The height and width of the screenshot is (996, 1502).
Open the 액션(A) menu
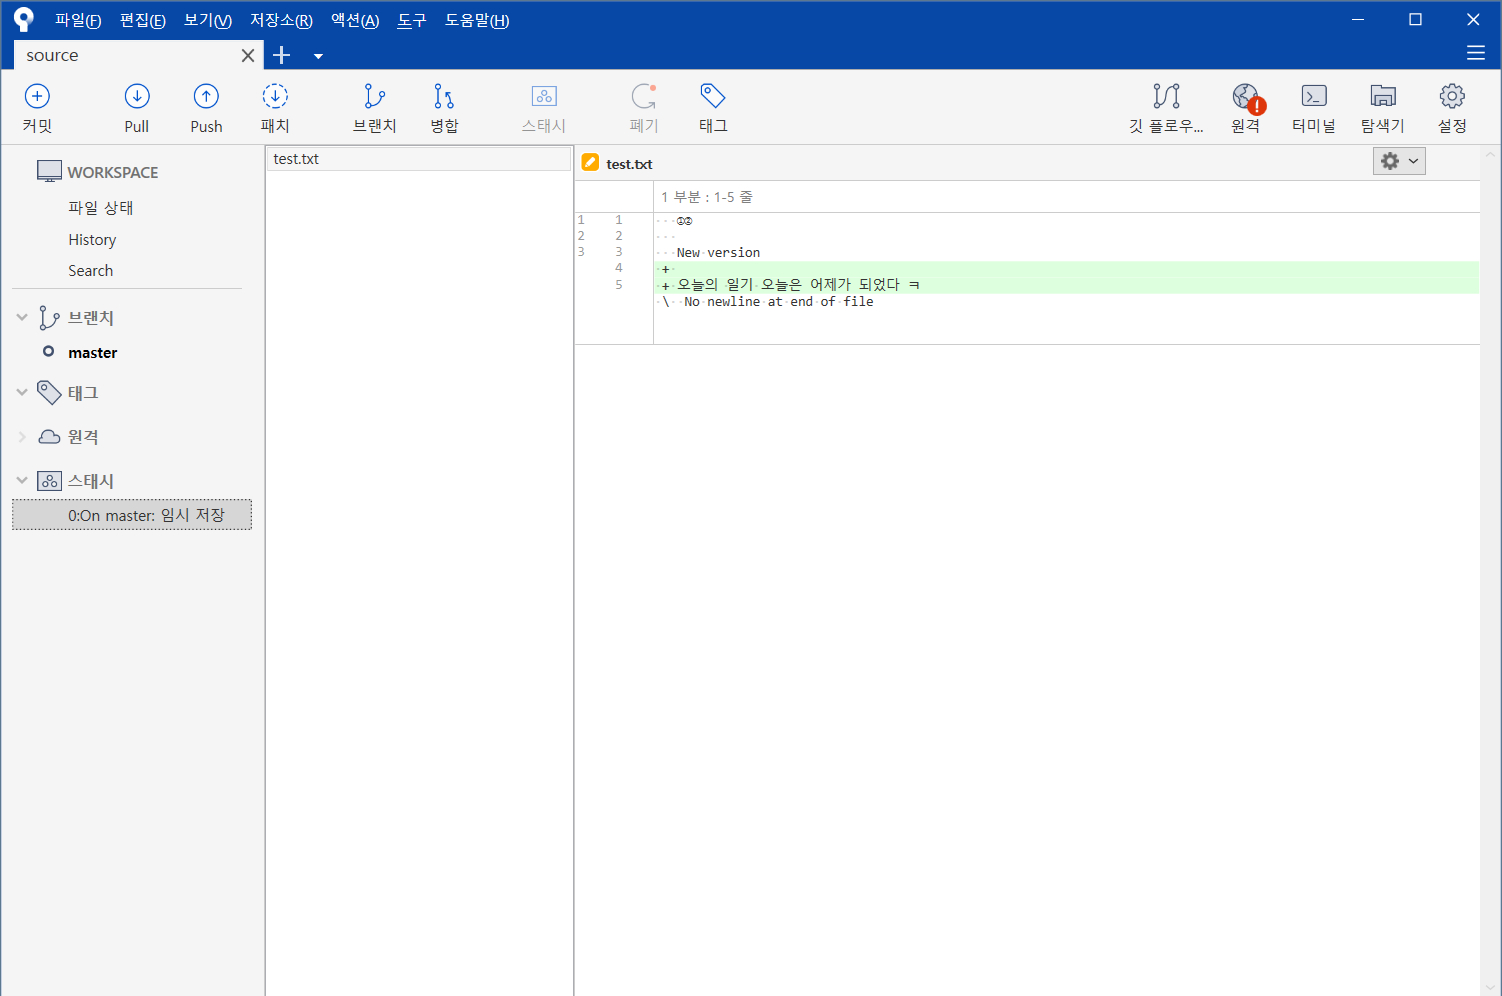(355, 20)
